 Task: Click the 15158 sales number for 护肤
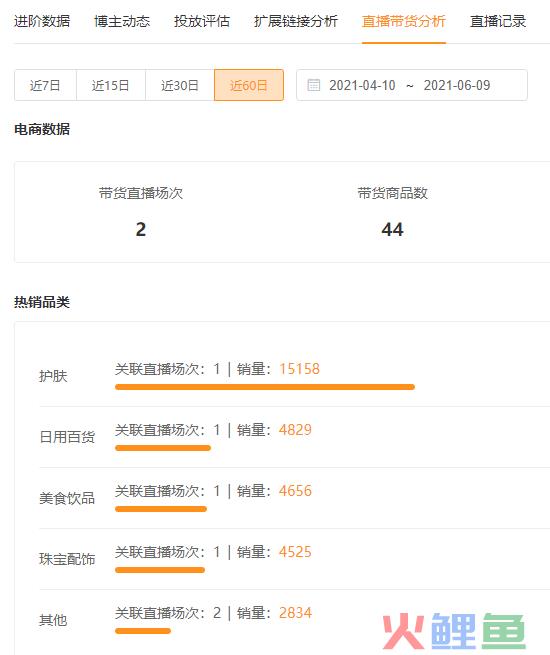point(299,369)
